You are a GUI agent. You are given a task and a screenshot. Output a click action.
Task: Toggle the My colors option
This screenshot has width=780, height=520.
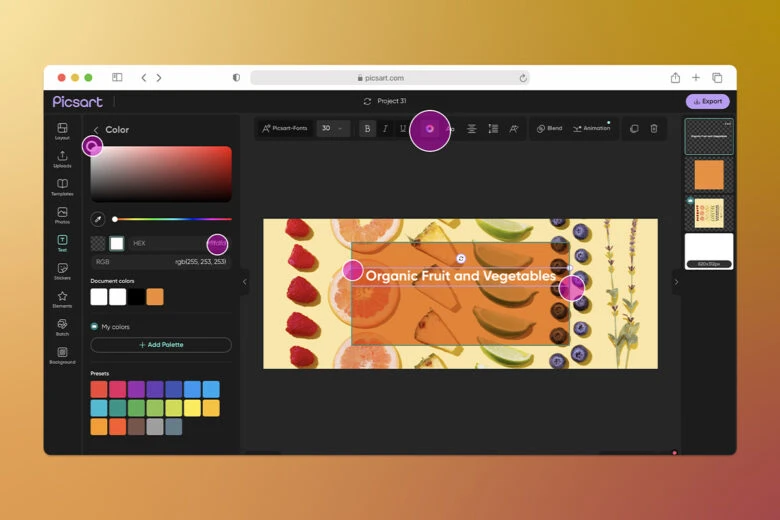point(94,326)
